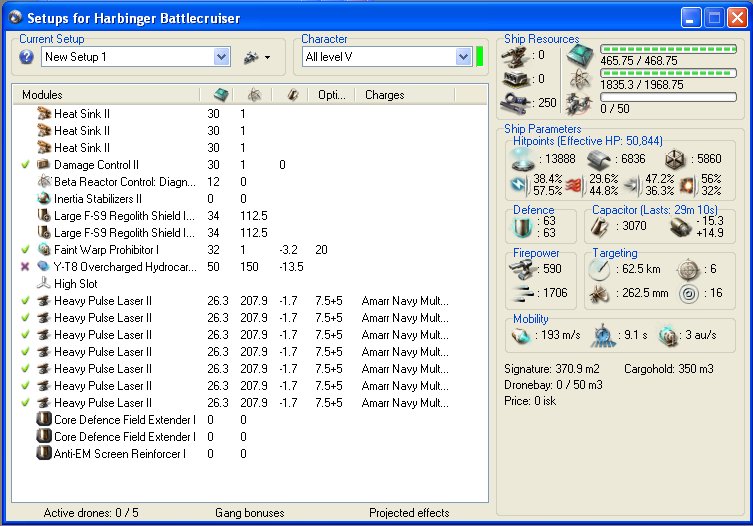This screenshot has width=753, height=526.
Task: Click the Beta Reactor Control module icon
Action: pos(44,181)
